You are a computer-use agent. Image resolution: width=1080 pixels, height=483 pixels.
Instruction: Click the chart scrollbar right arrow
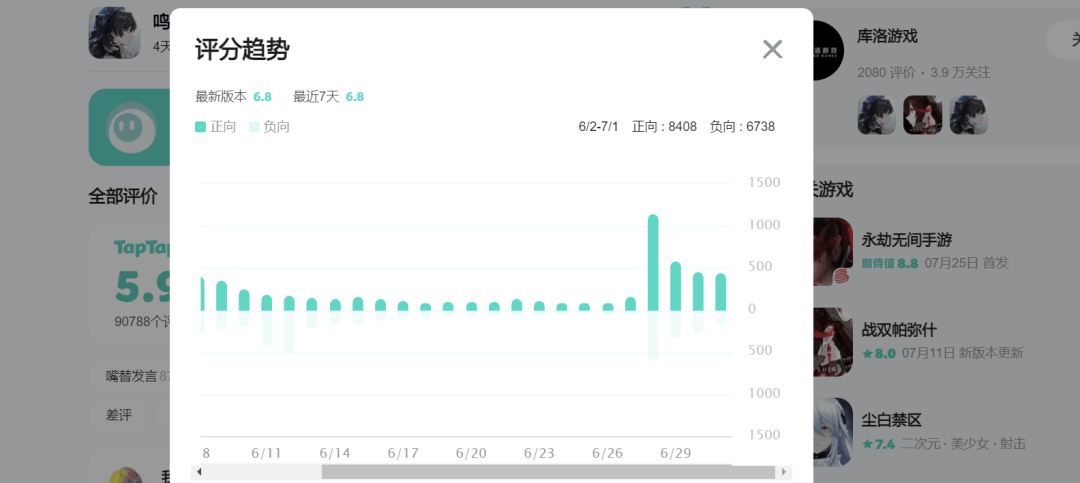[783, 472]
